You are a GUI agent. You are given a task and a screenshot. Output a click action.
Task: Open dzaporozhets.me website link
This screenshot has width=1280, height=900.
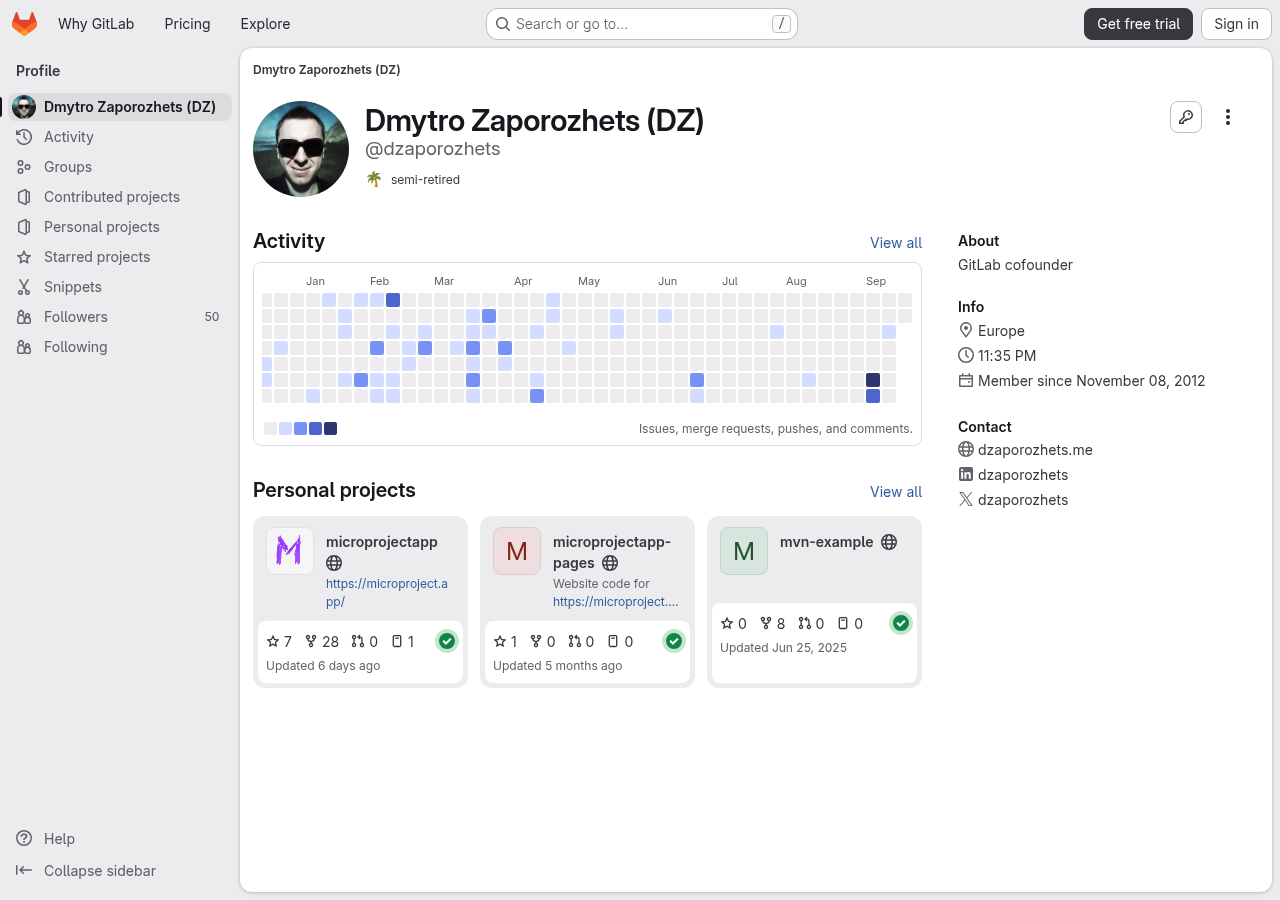click(x=1035, y=450)
